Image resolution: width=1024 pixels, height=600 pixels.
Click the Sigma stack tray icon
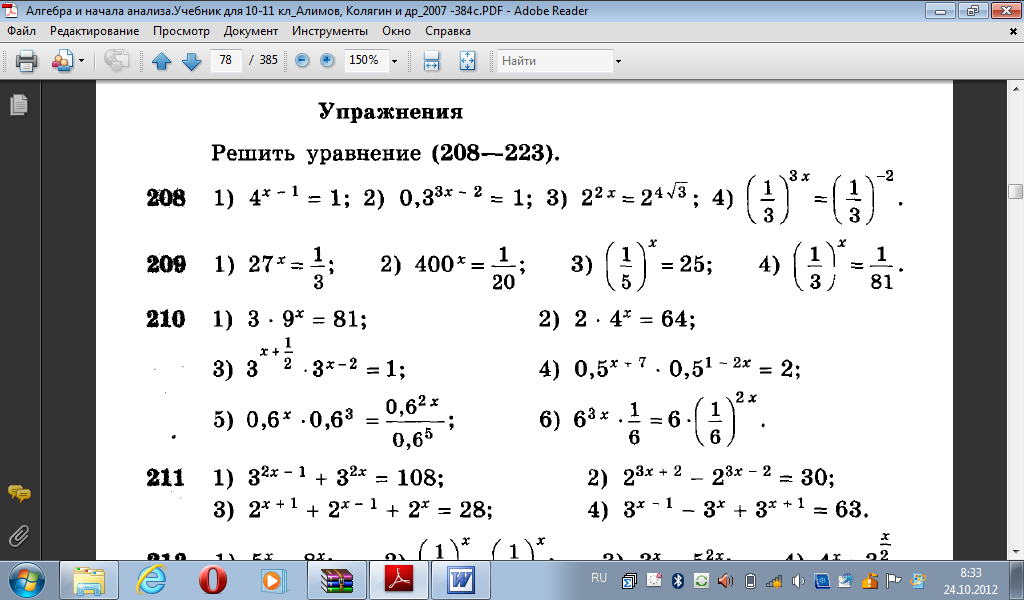pos(630,580)
